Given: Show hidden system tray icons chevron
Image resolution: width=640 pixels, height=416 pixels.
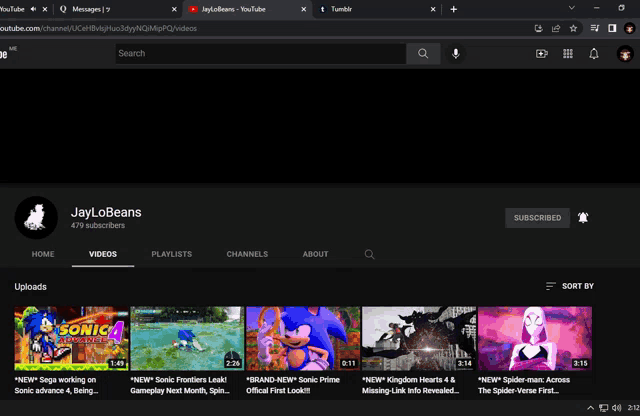Looking at the screenshot, I should [590, 407].
